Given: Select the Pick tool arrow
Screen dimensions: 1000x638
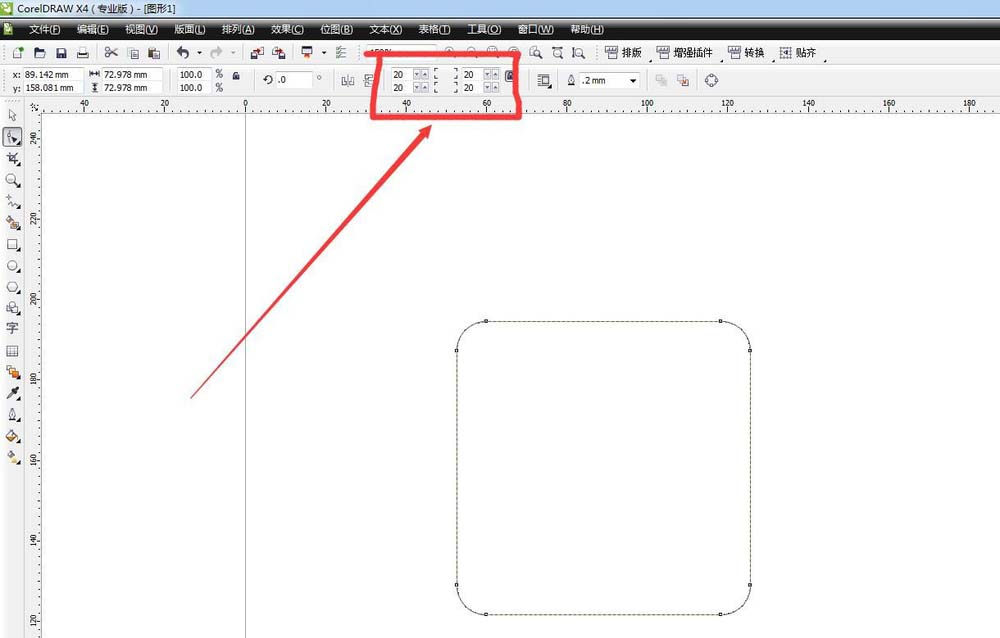Looking at the screenshot, I should [x=12, y=115].
